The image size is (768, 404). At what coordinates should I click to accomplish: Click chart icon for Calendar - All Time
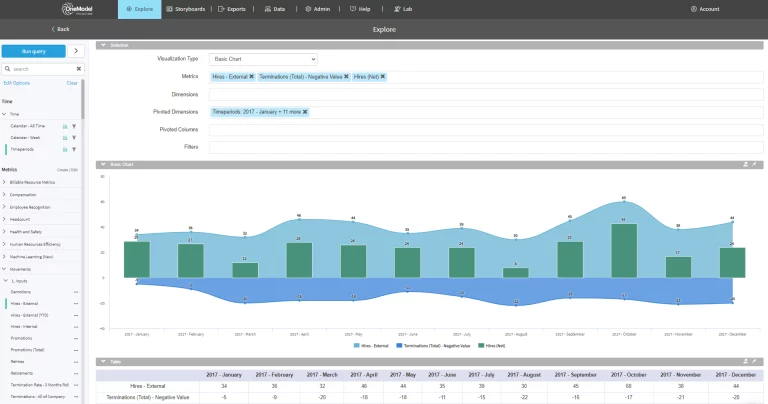pyautogui.click(x=65, y=126)
